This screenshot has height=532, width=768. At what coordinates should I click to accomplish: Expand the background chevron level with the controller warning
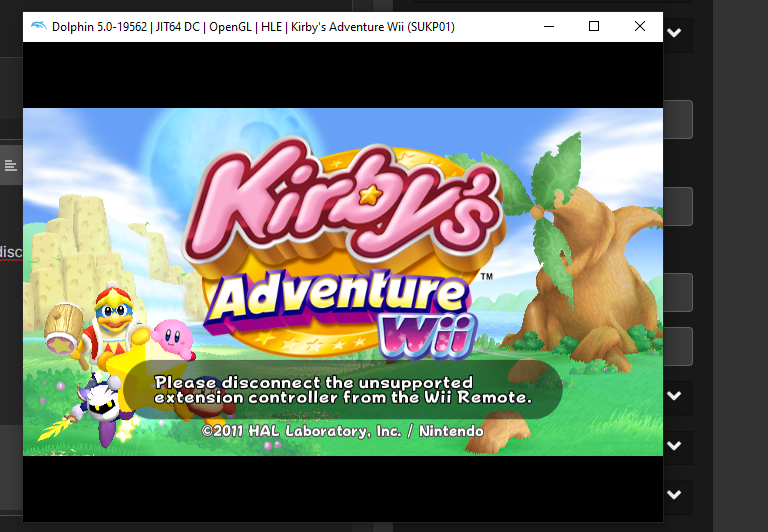(x=674, y=396)
